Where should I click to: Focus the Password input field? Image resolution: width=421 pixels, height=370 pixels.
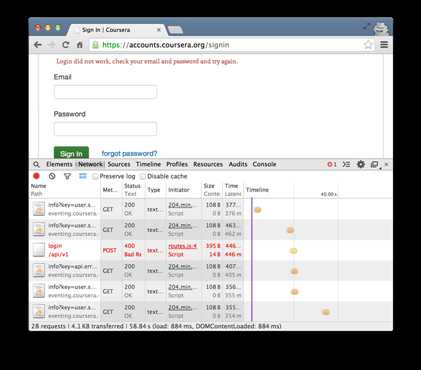click(x=105, y=129)
